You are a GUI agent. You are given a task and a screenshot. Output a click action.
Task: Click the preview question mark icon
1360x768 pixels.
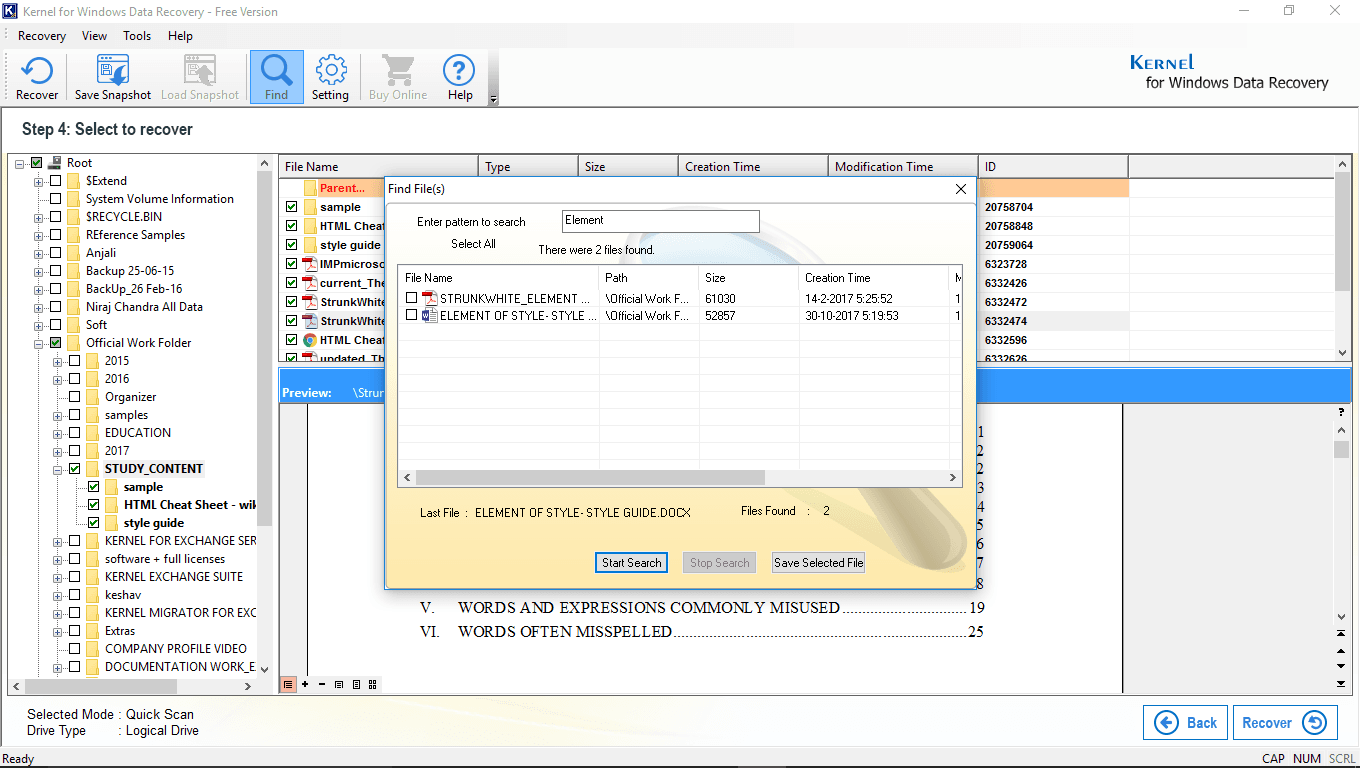tap(1342, 412)
